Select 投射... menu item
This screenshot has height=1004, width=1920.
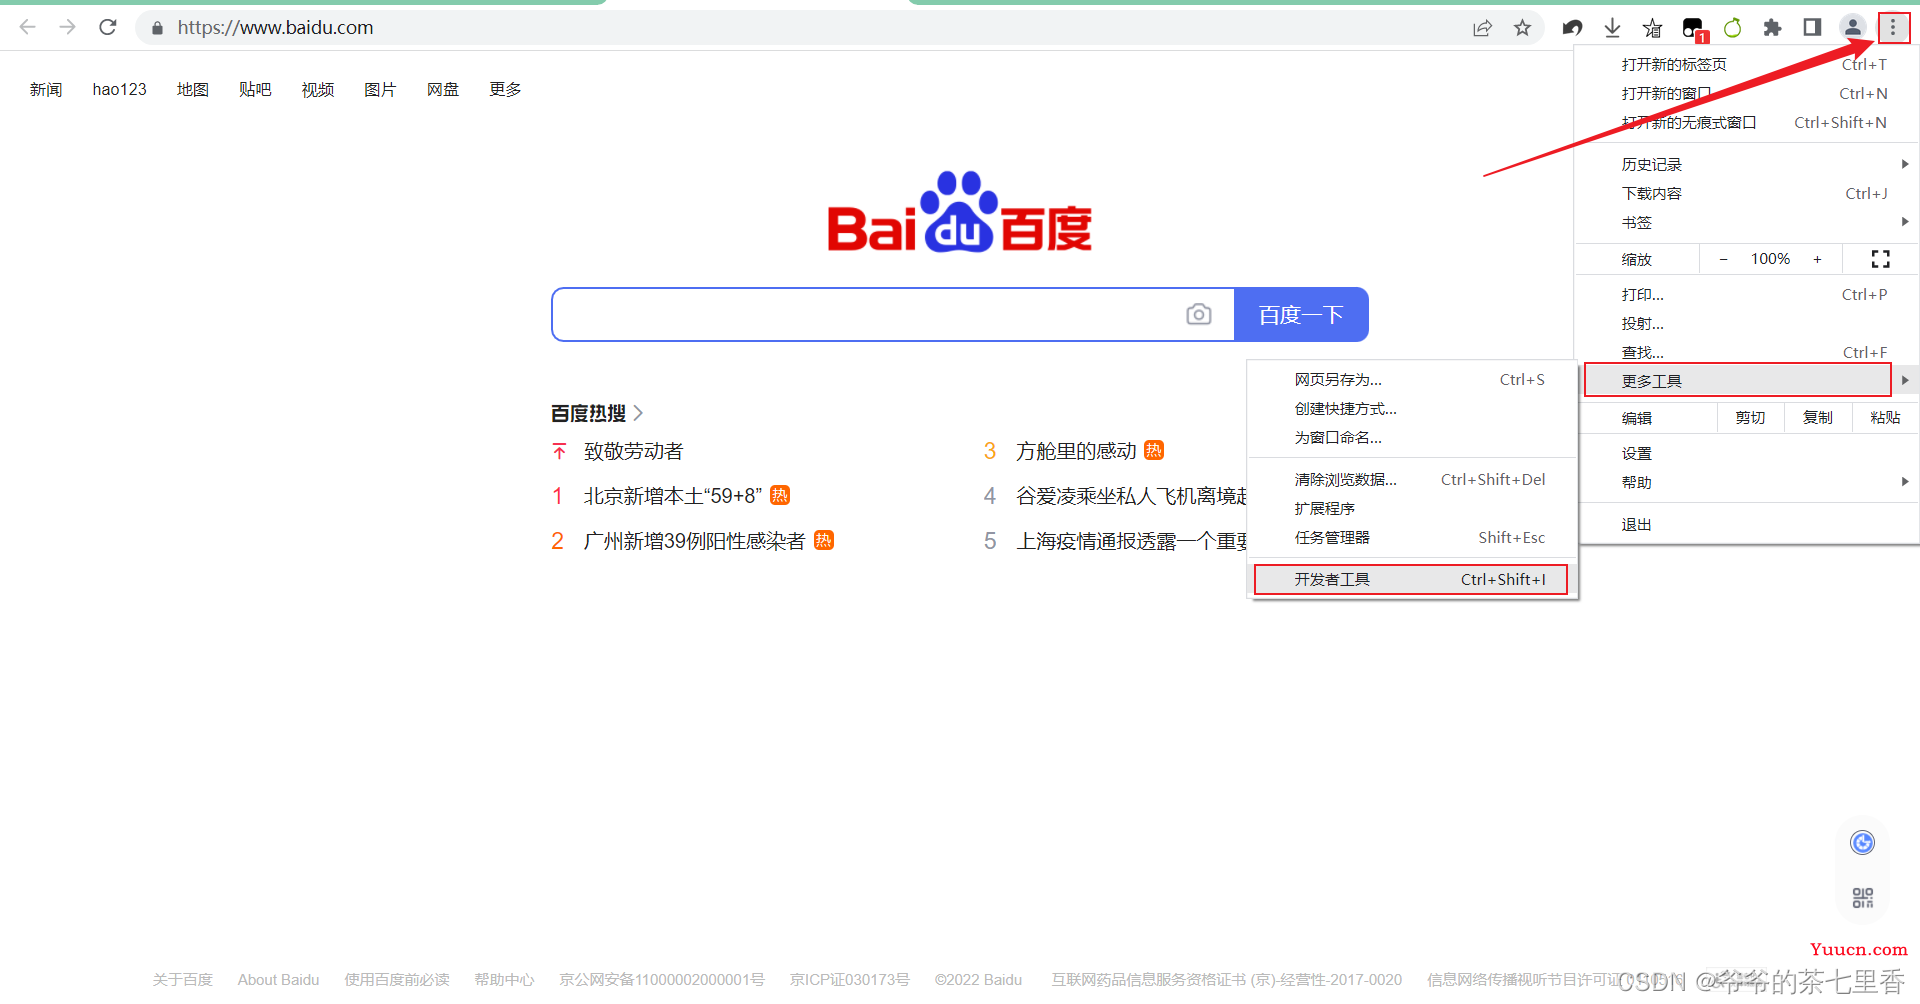point(1747,323)
